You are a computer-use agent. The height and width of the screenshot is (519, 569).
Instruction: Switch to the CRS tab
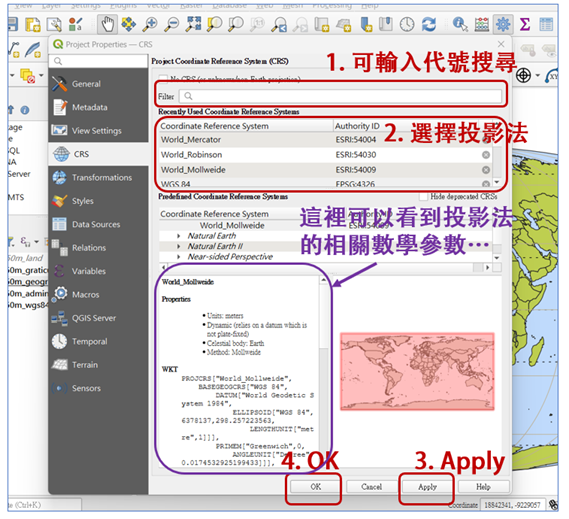pos(98,154)
